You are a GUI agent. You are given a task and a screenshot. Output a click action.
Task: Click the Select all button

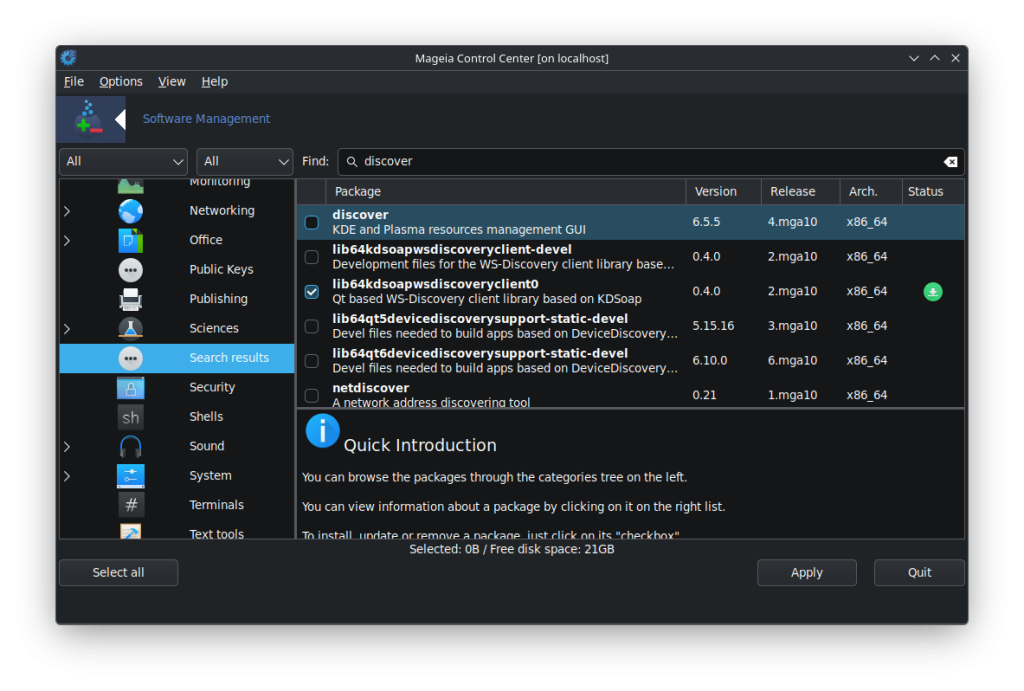[118, 572]
